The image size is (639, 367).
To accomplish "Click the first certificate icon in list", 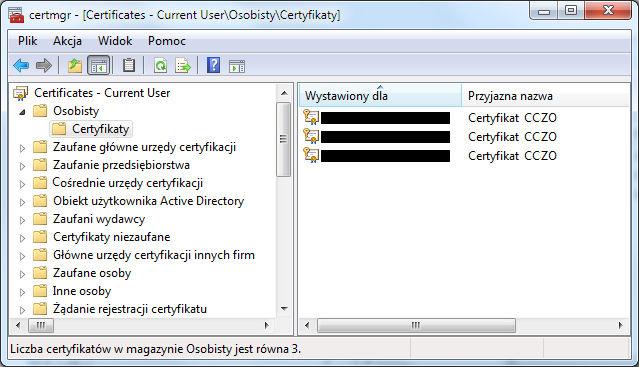I will pos(311,117).
